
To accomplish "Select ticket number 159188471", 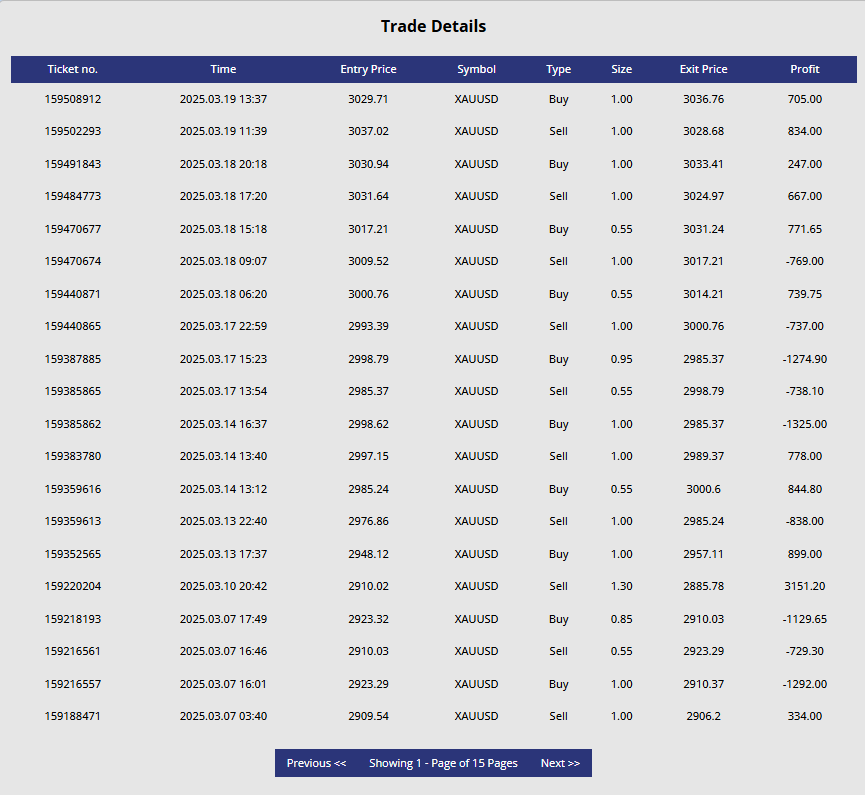I will [73, 717].
